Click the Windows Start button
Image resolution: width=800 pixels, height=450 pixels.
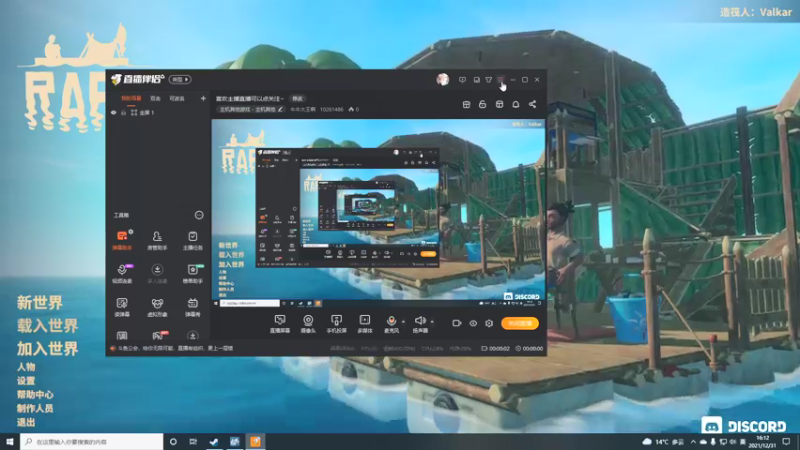[x=10, y=441]
